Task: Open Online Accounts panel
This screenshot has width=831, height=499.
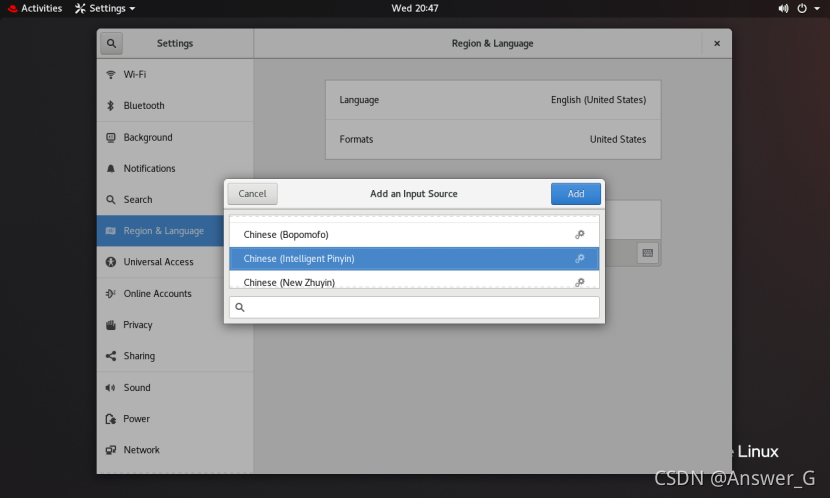Action: click(175, 293)
